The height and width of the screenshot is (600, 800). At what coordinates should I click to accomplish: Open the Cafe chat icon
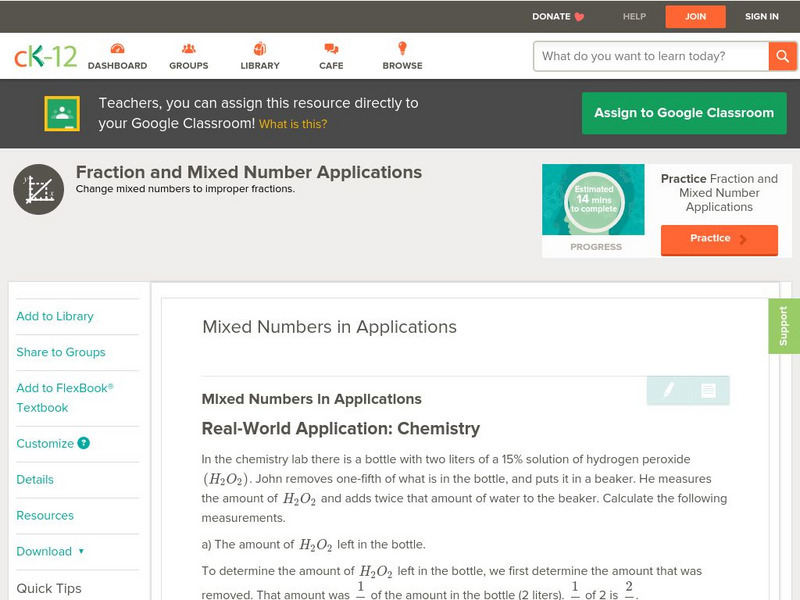coord(331,49)
